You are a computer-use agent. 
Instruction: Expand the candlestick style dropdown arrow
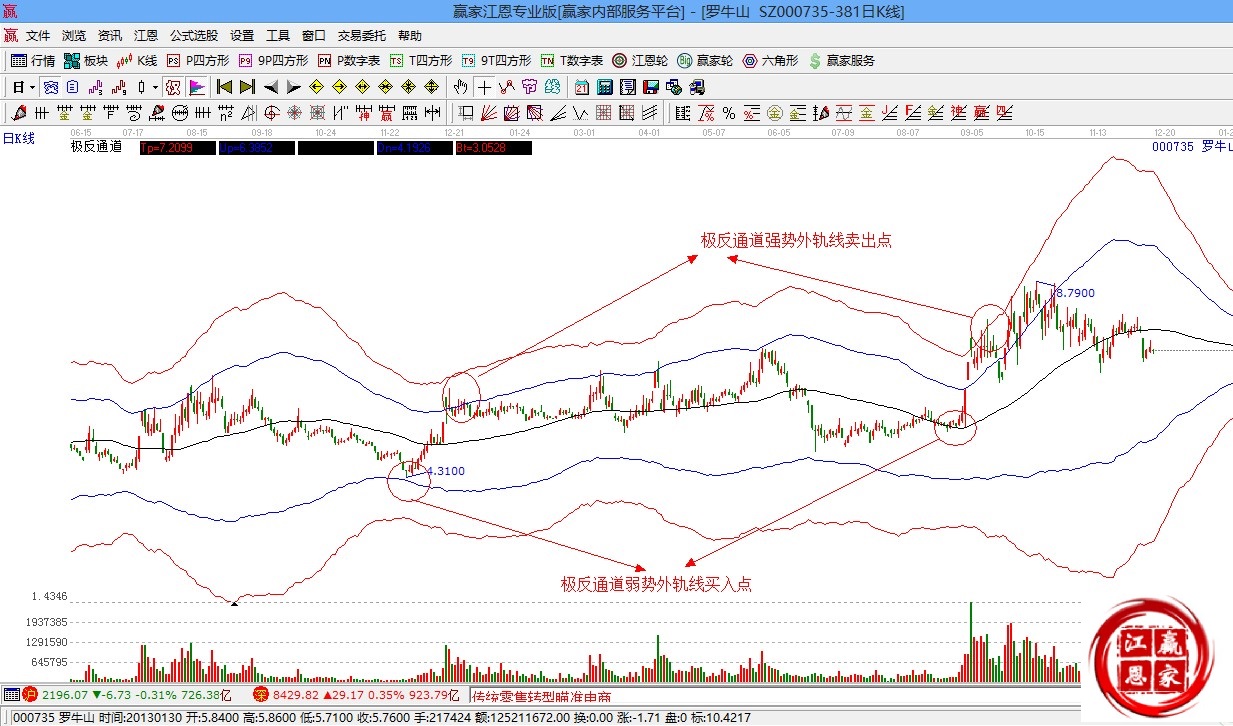tap(155, 87)
